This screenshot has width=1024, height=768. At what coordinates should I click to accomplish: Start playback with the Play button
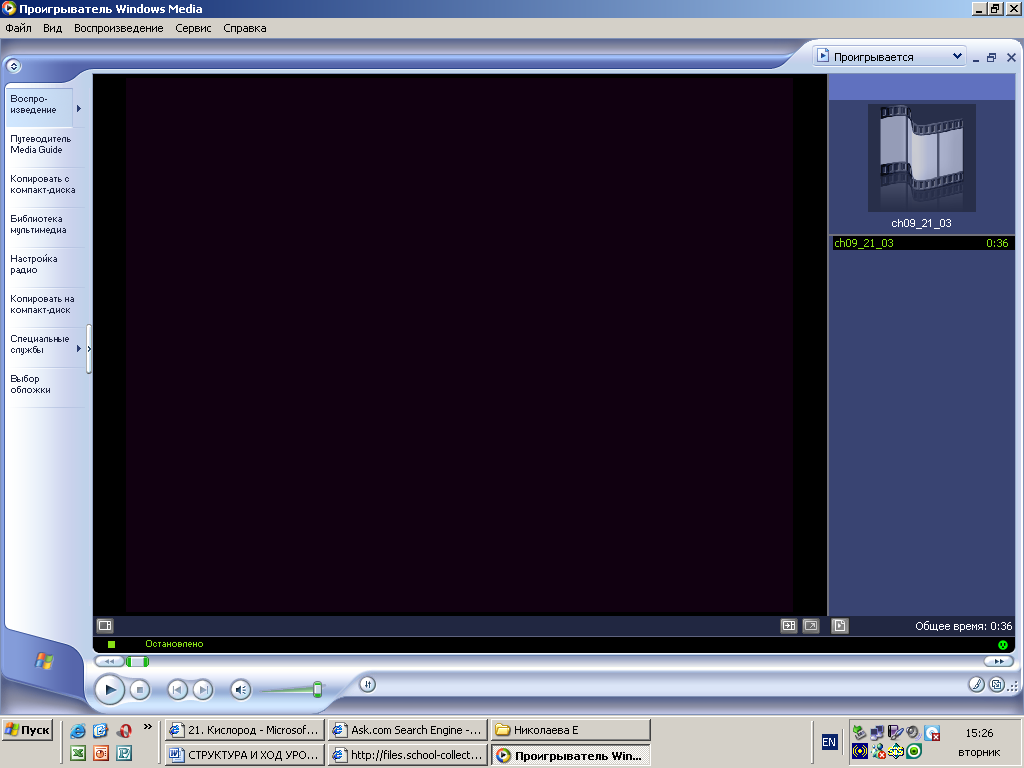pos(110,689)
